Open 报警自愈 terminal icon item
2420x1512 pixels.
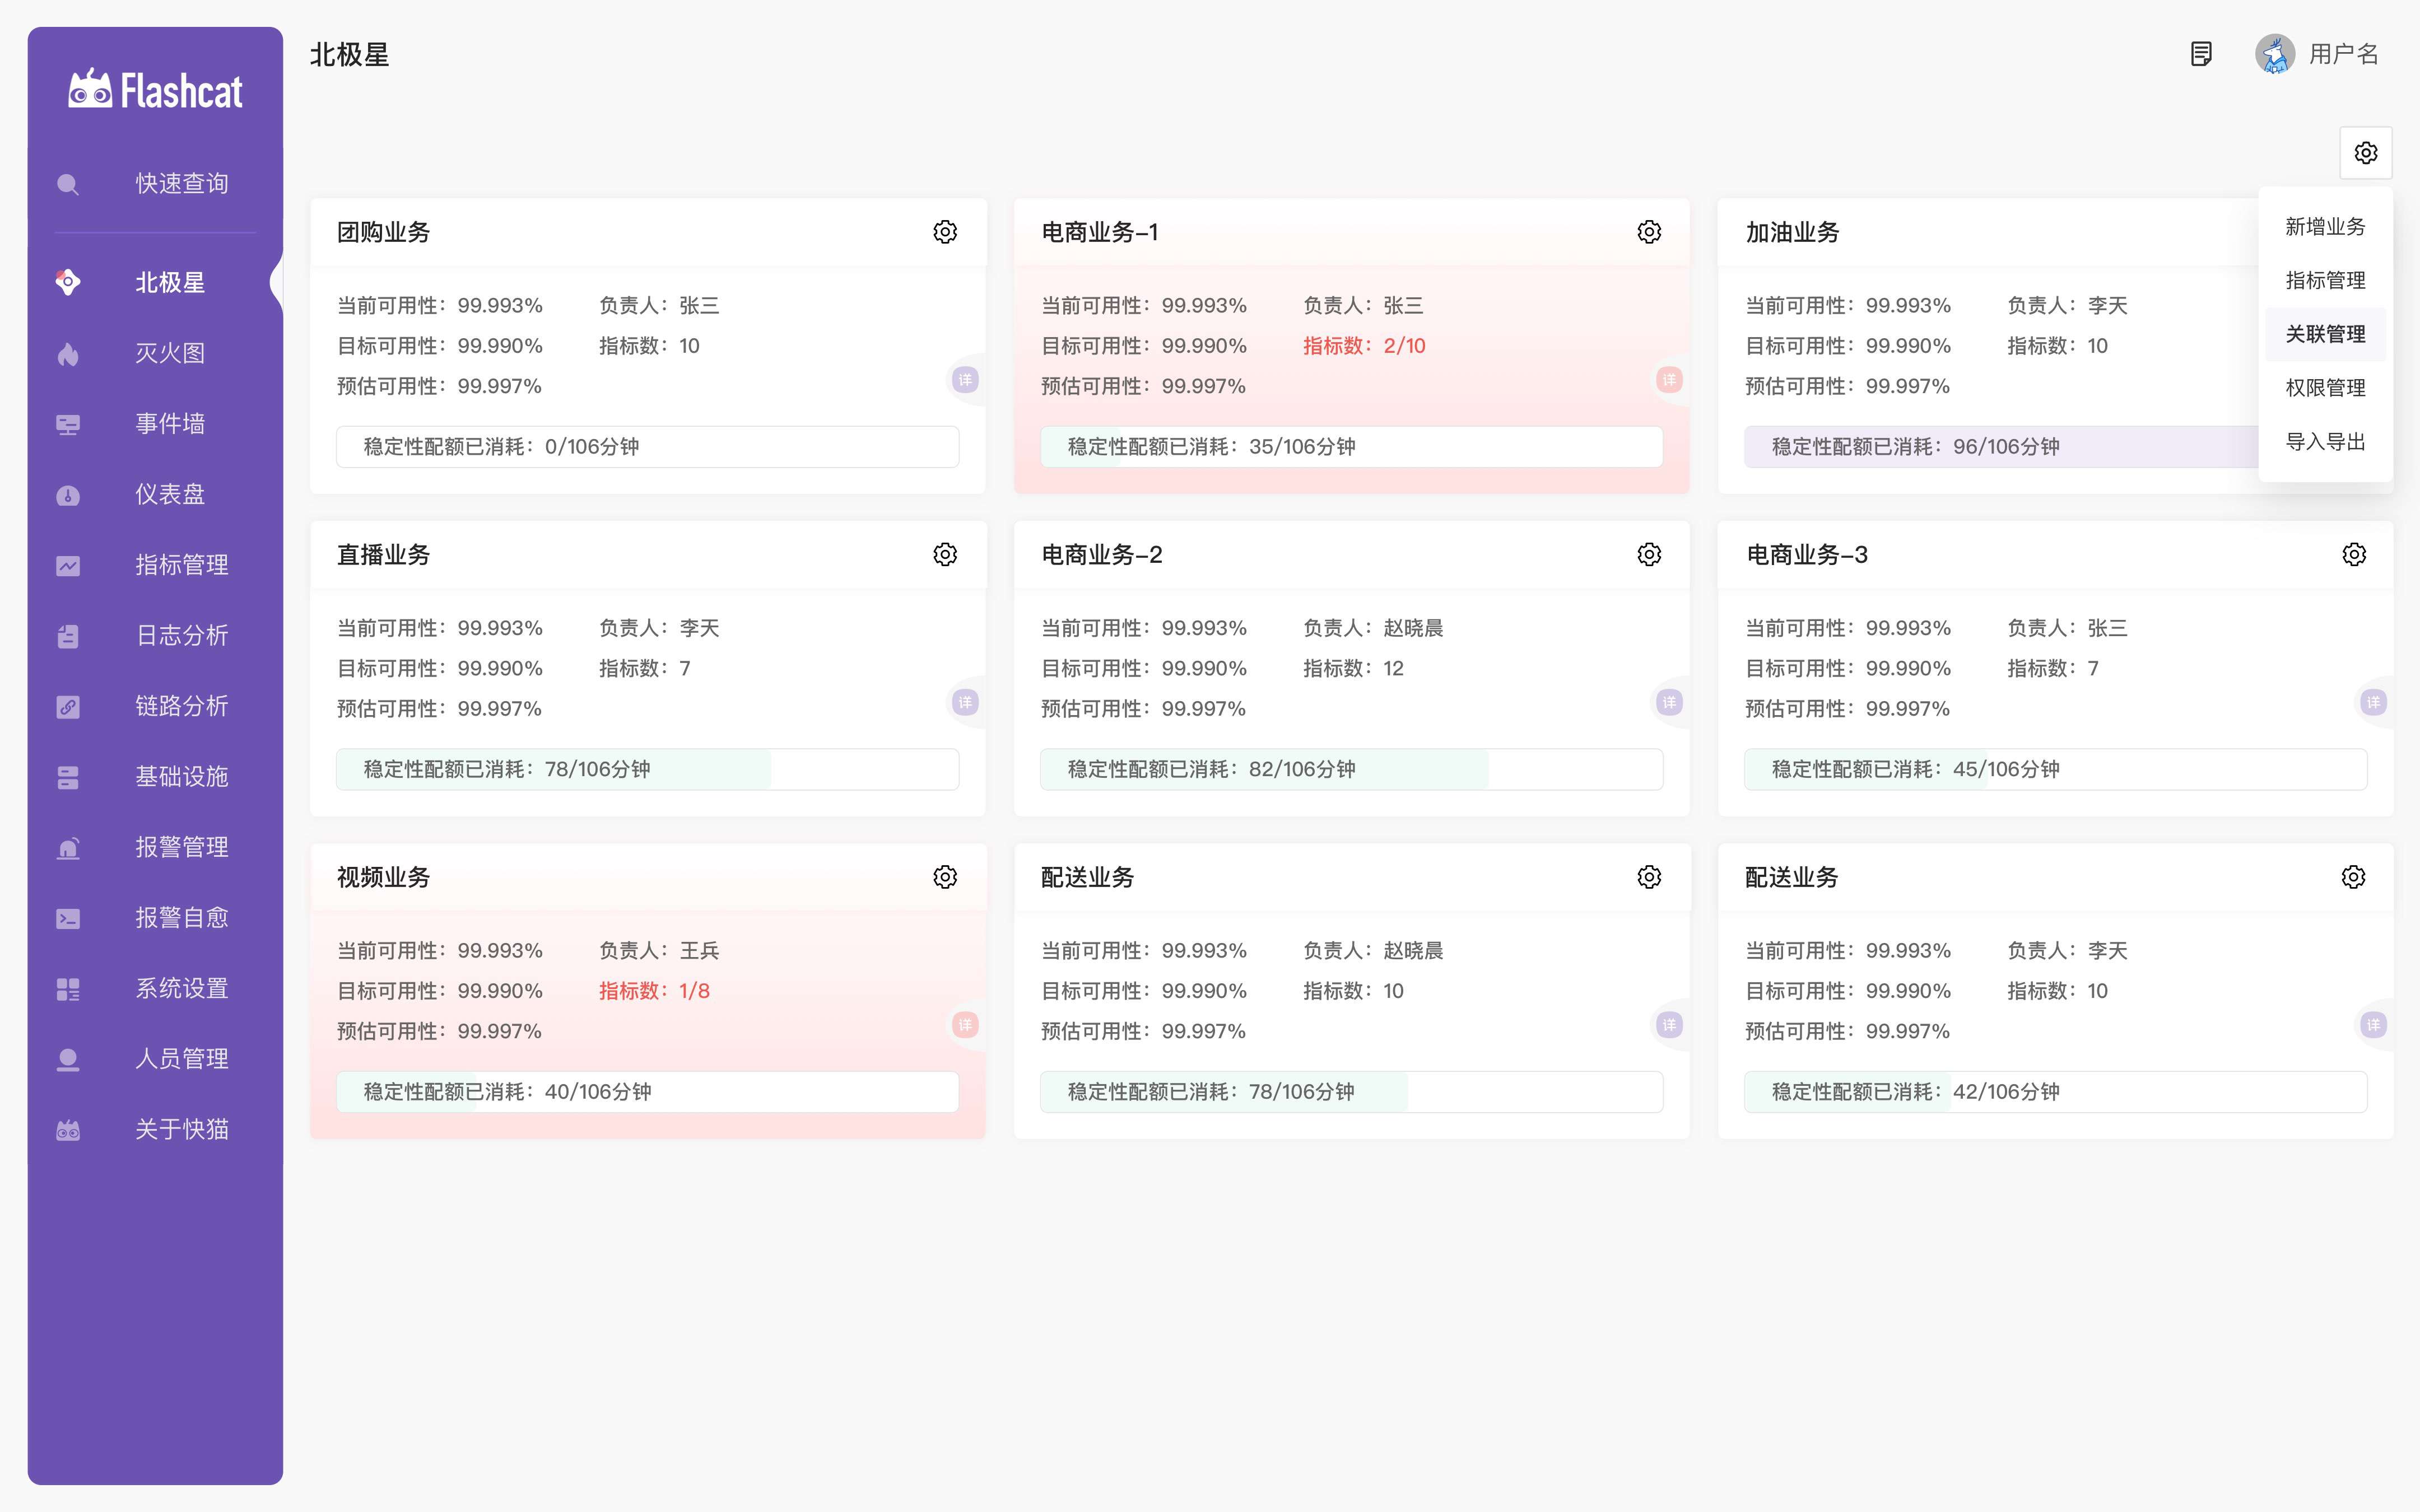[68, 918]
